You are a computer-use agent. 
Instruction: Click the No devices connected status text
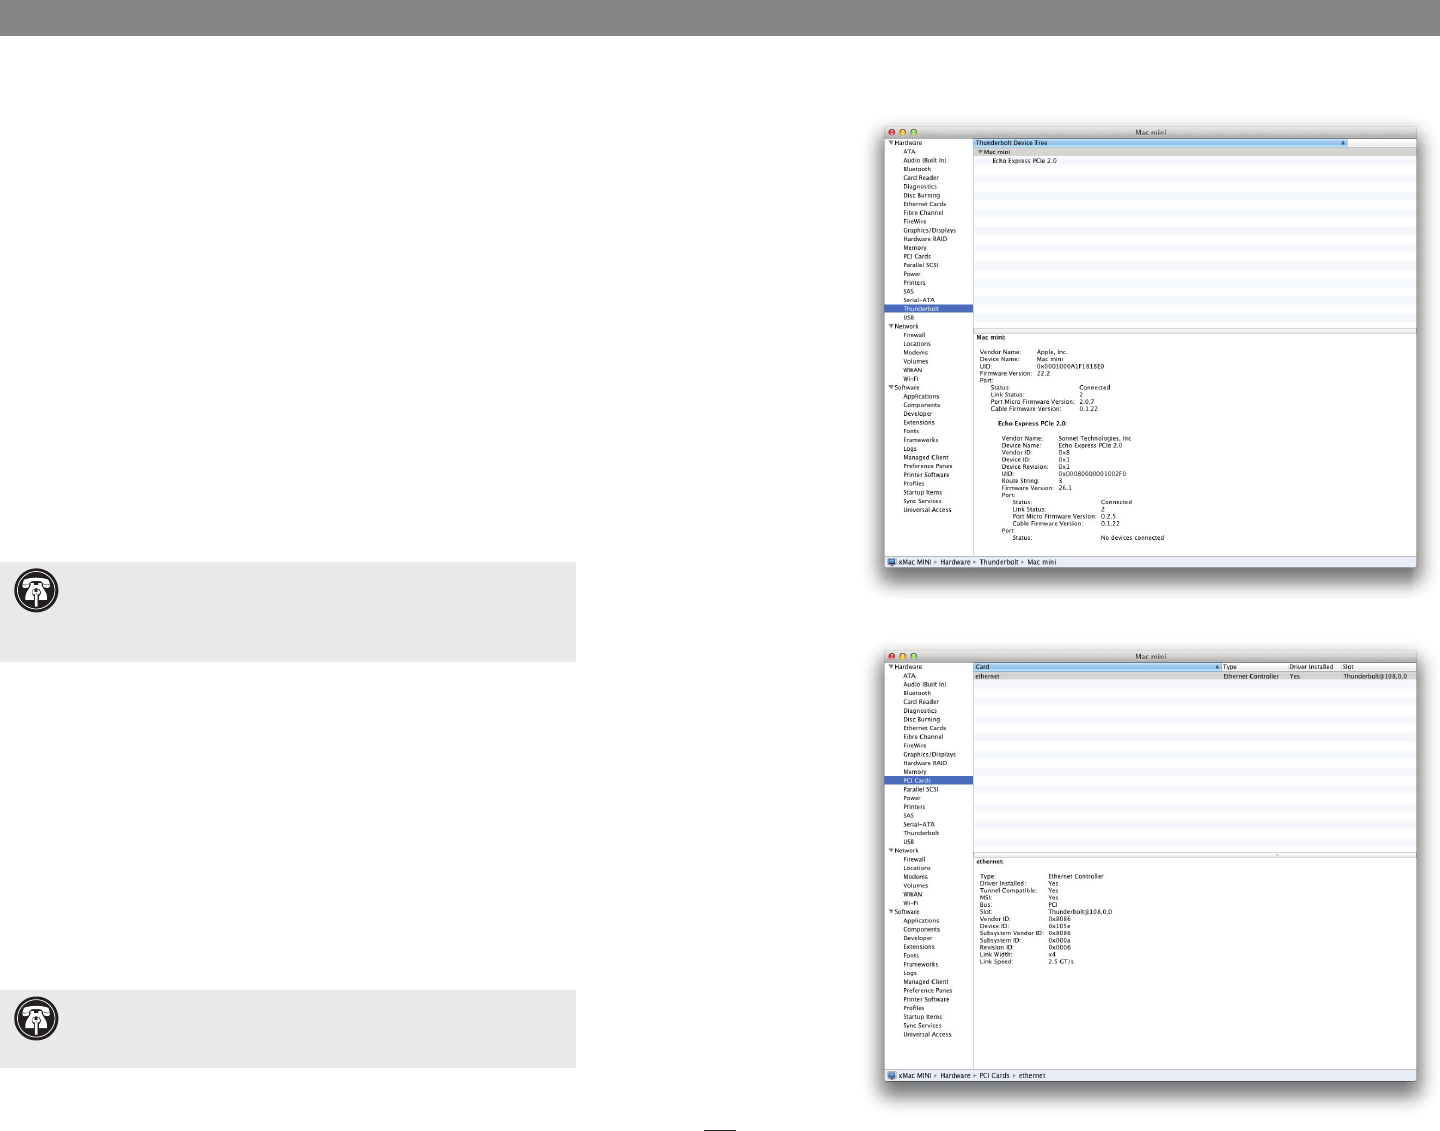(x=1133, y=538)
